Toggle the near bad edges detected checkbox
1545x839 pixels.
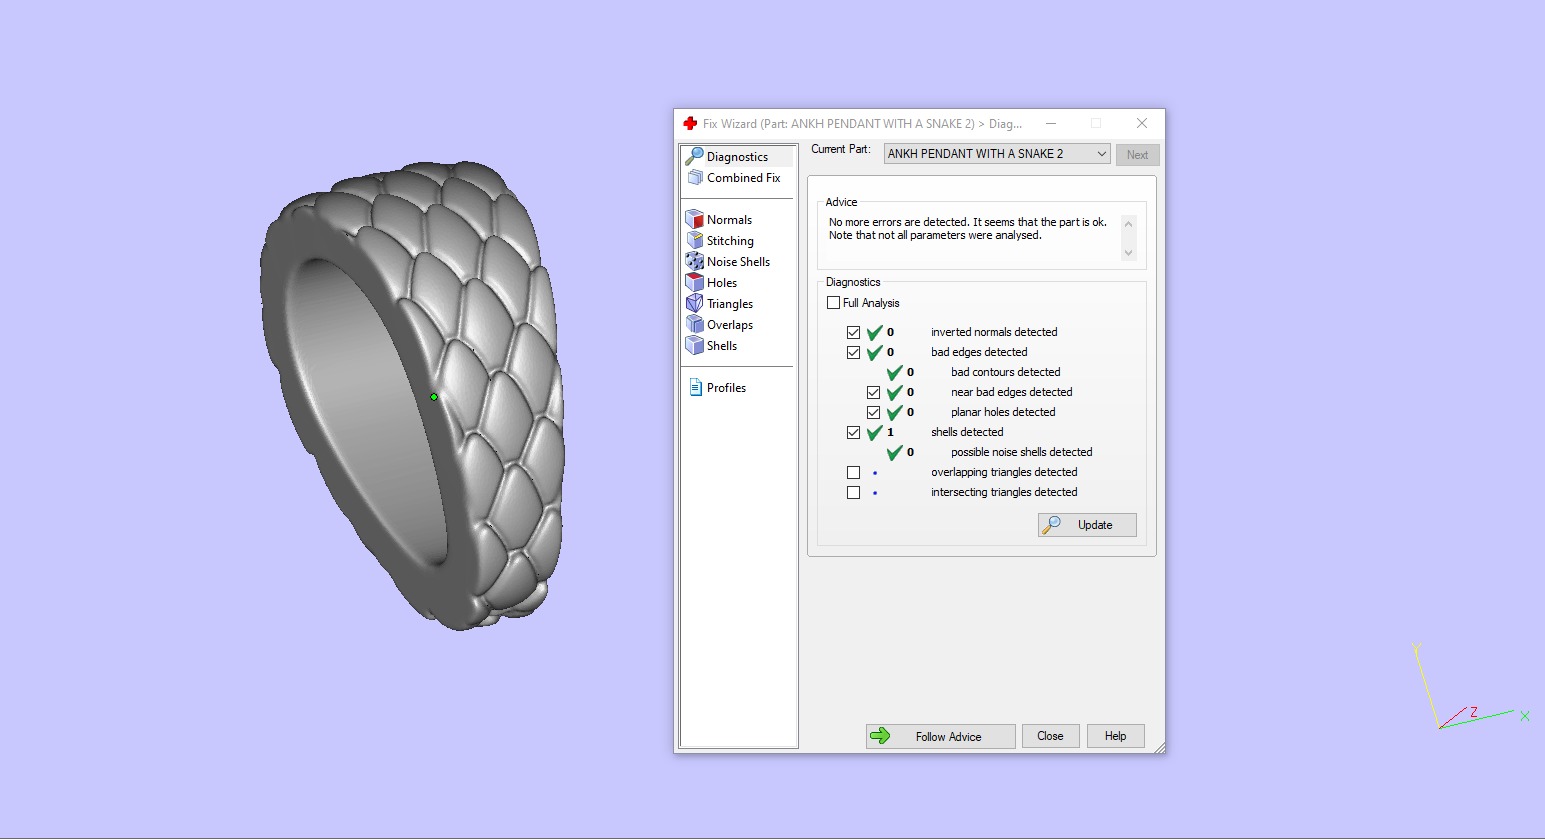click(x=873, y=392)
